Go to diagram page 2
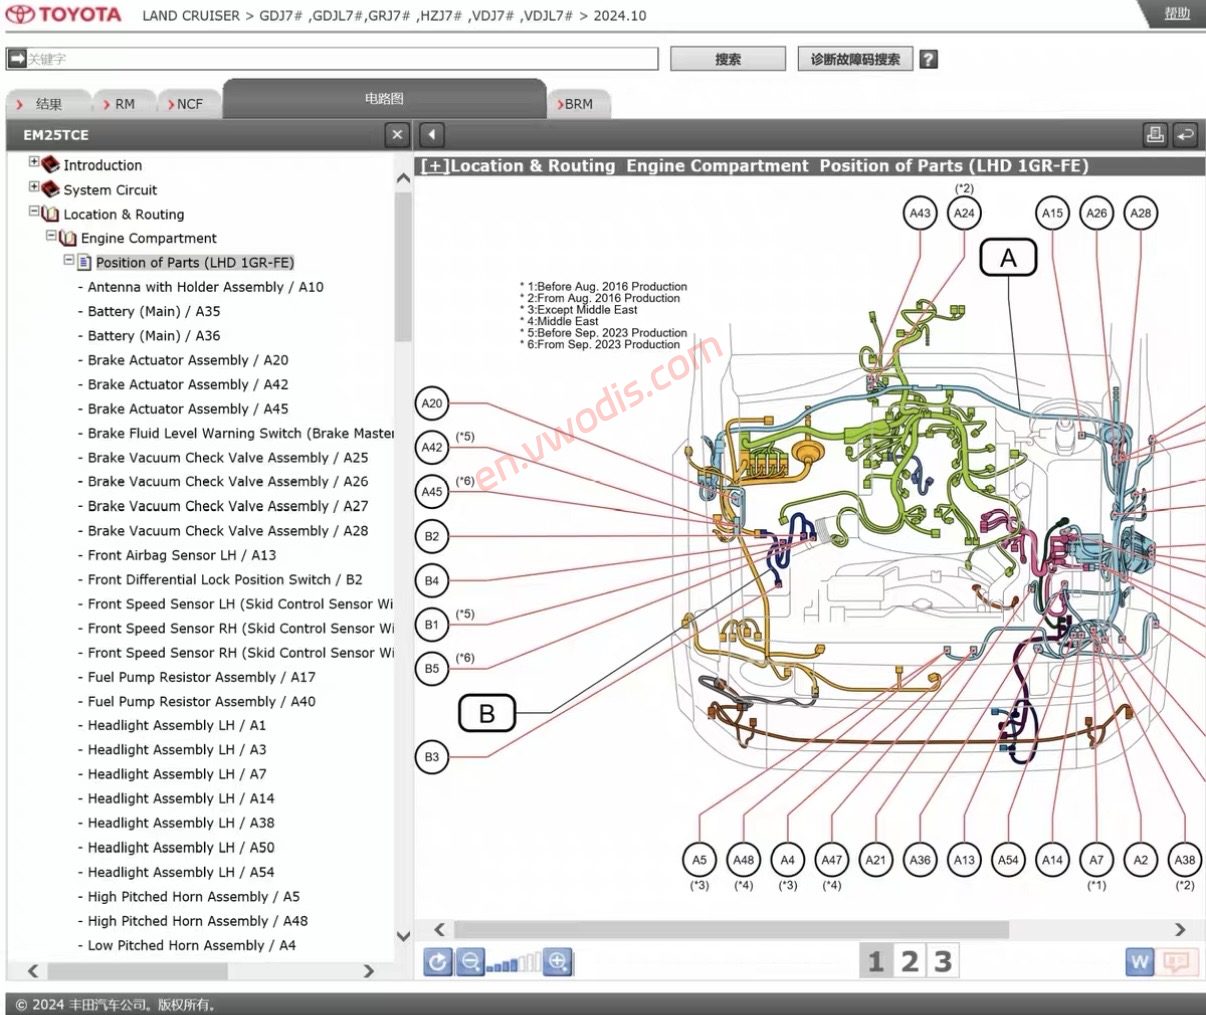 pos(909,962)
